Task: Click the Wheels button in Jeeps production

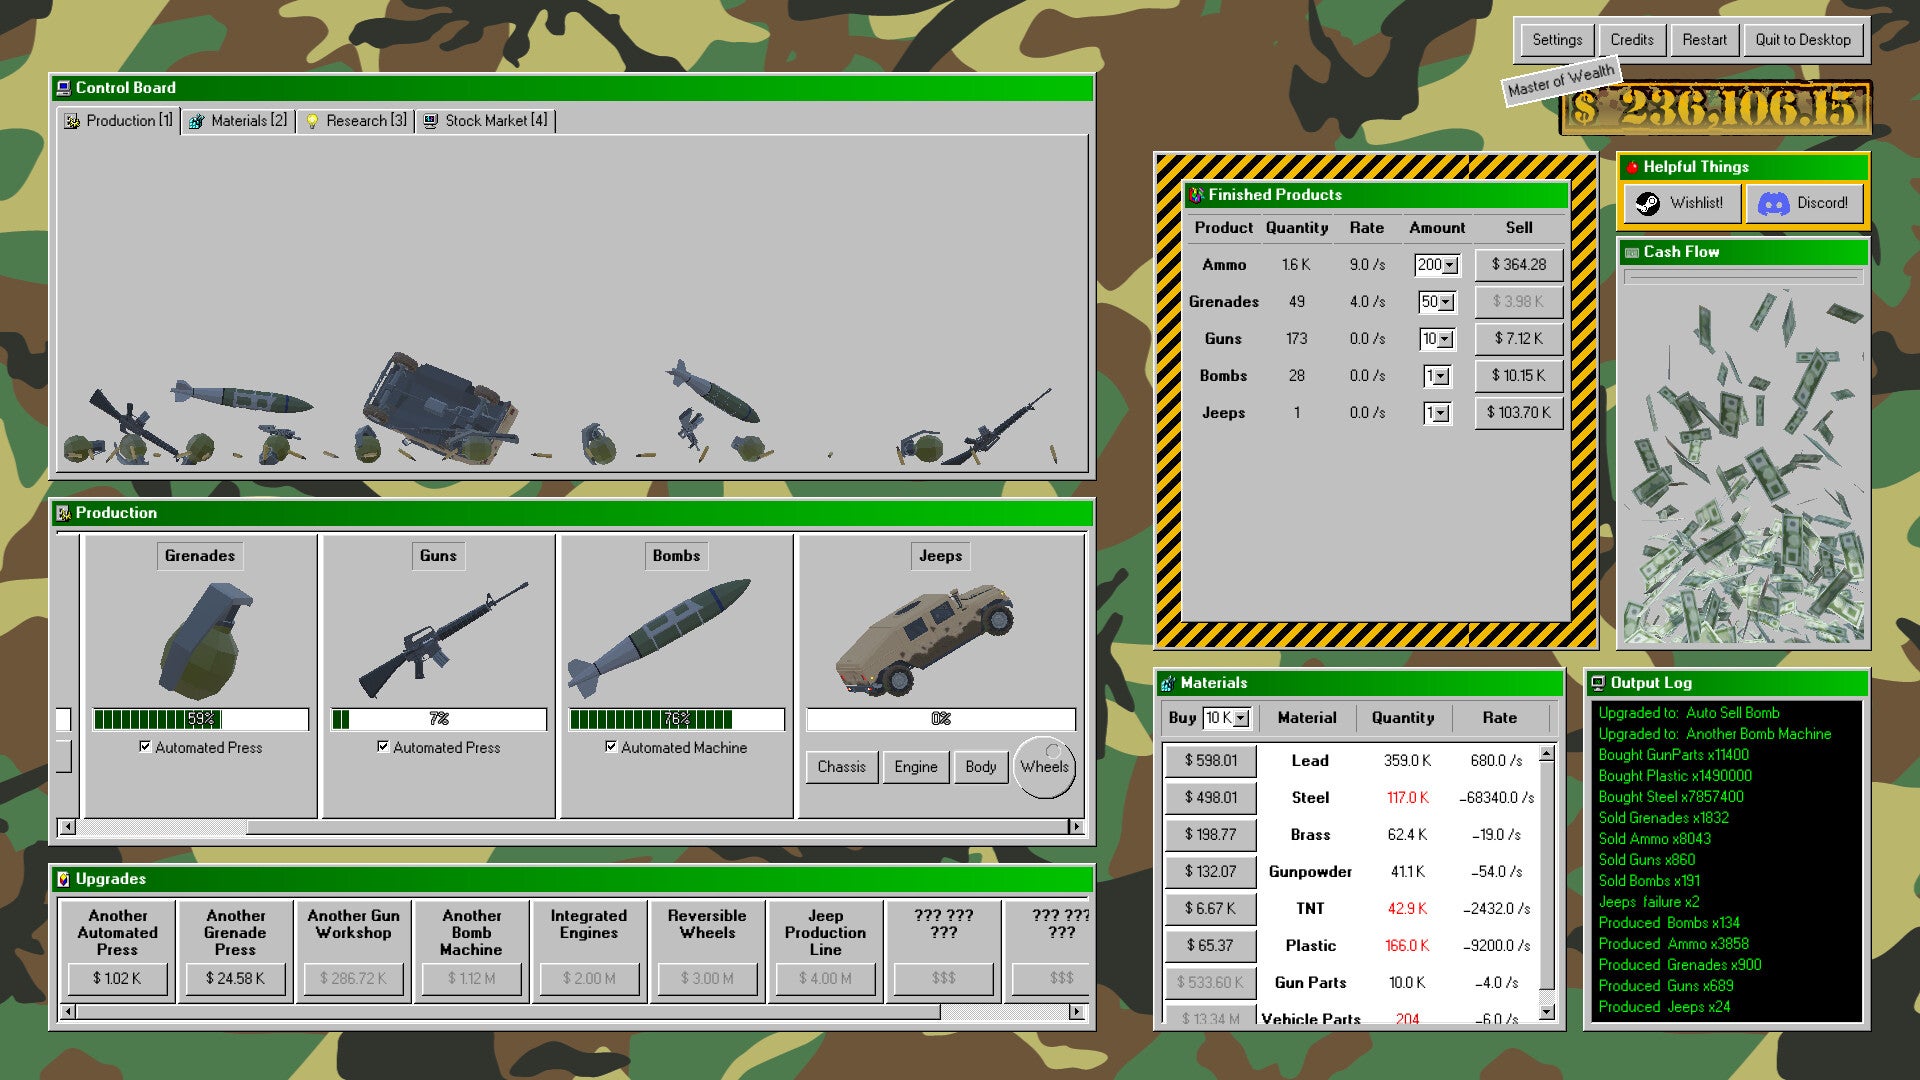Action: coord(1044,767)
